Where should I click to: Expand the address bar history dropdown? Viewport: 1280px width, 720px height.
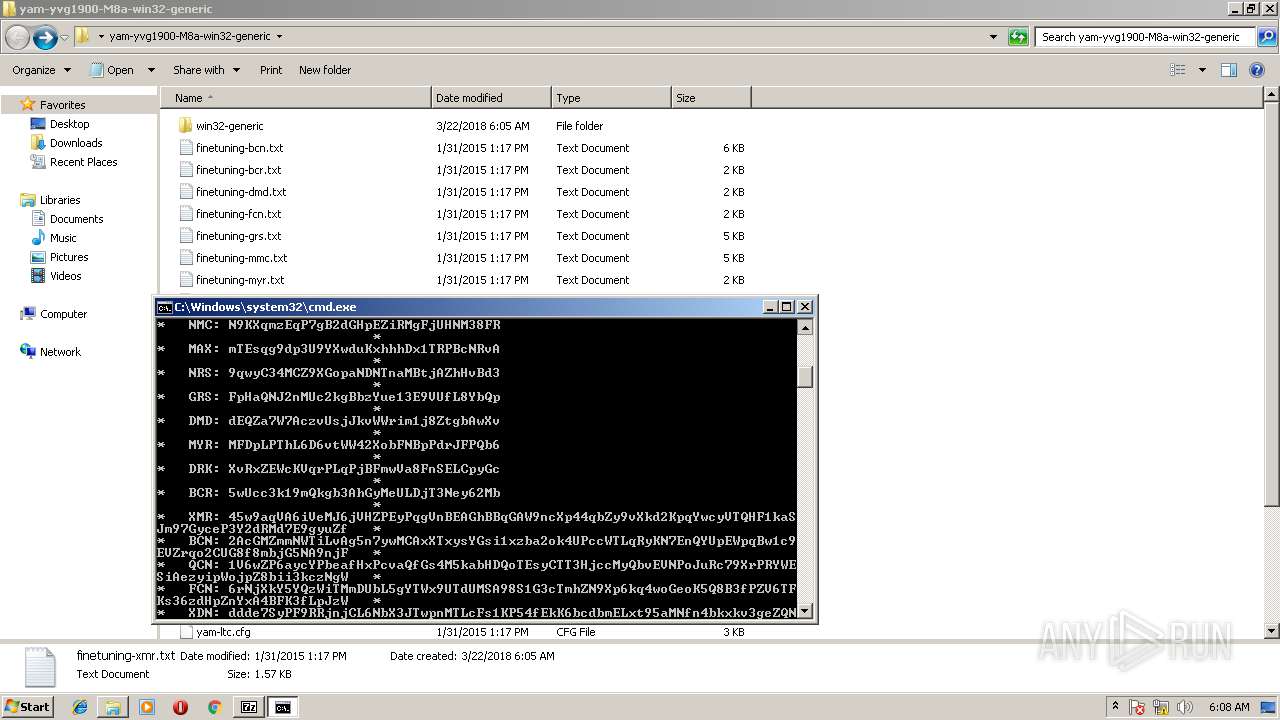point(993,37)
